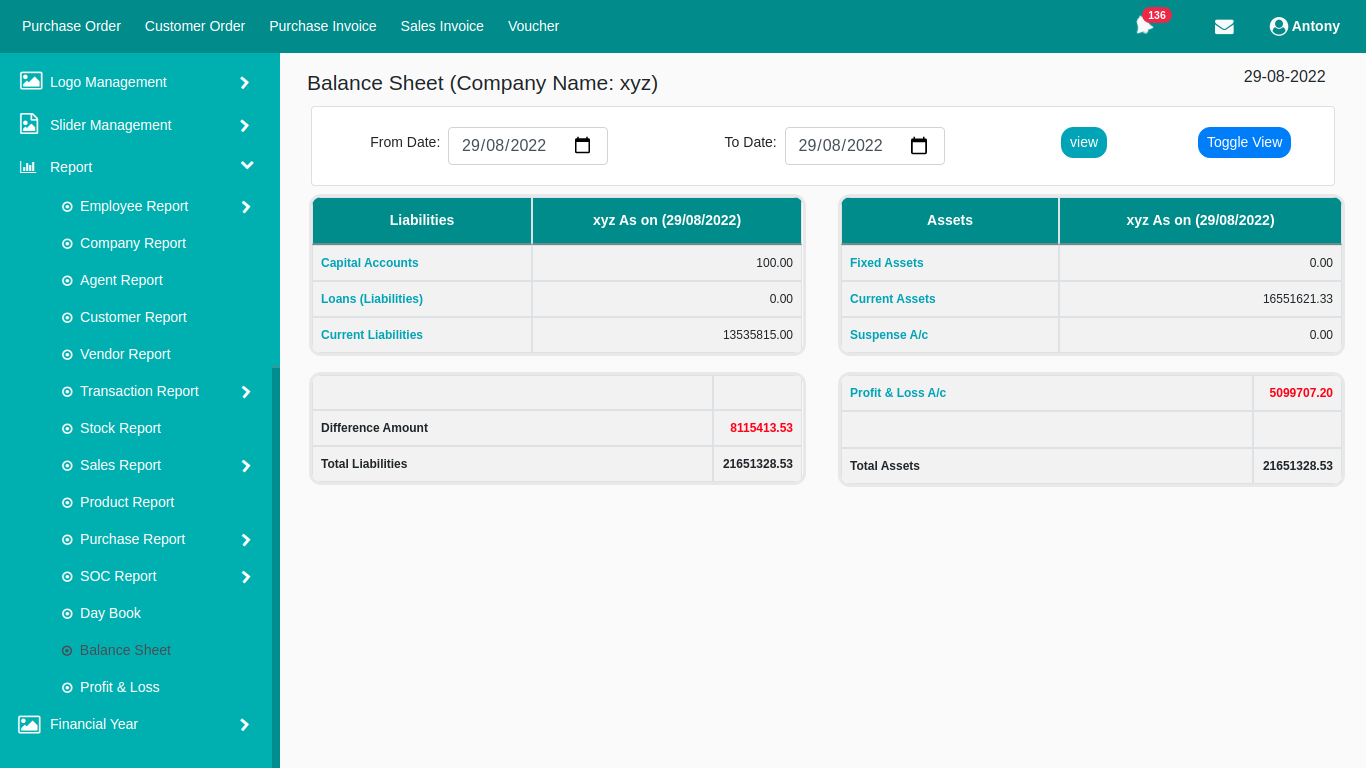This screenshot has width=1366, height=768.
Task: Open the messages envelope icon
Action: [1224, 27]
